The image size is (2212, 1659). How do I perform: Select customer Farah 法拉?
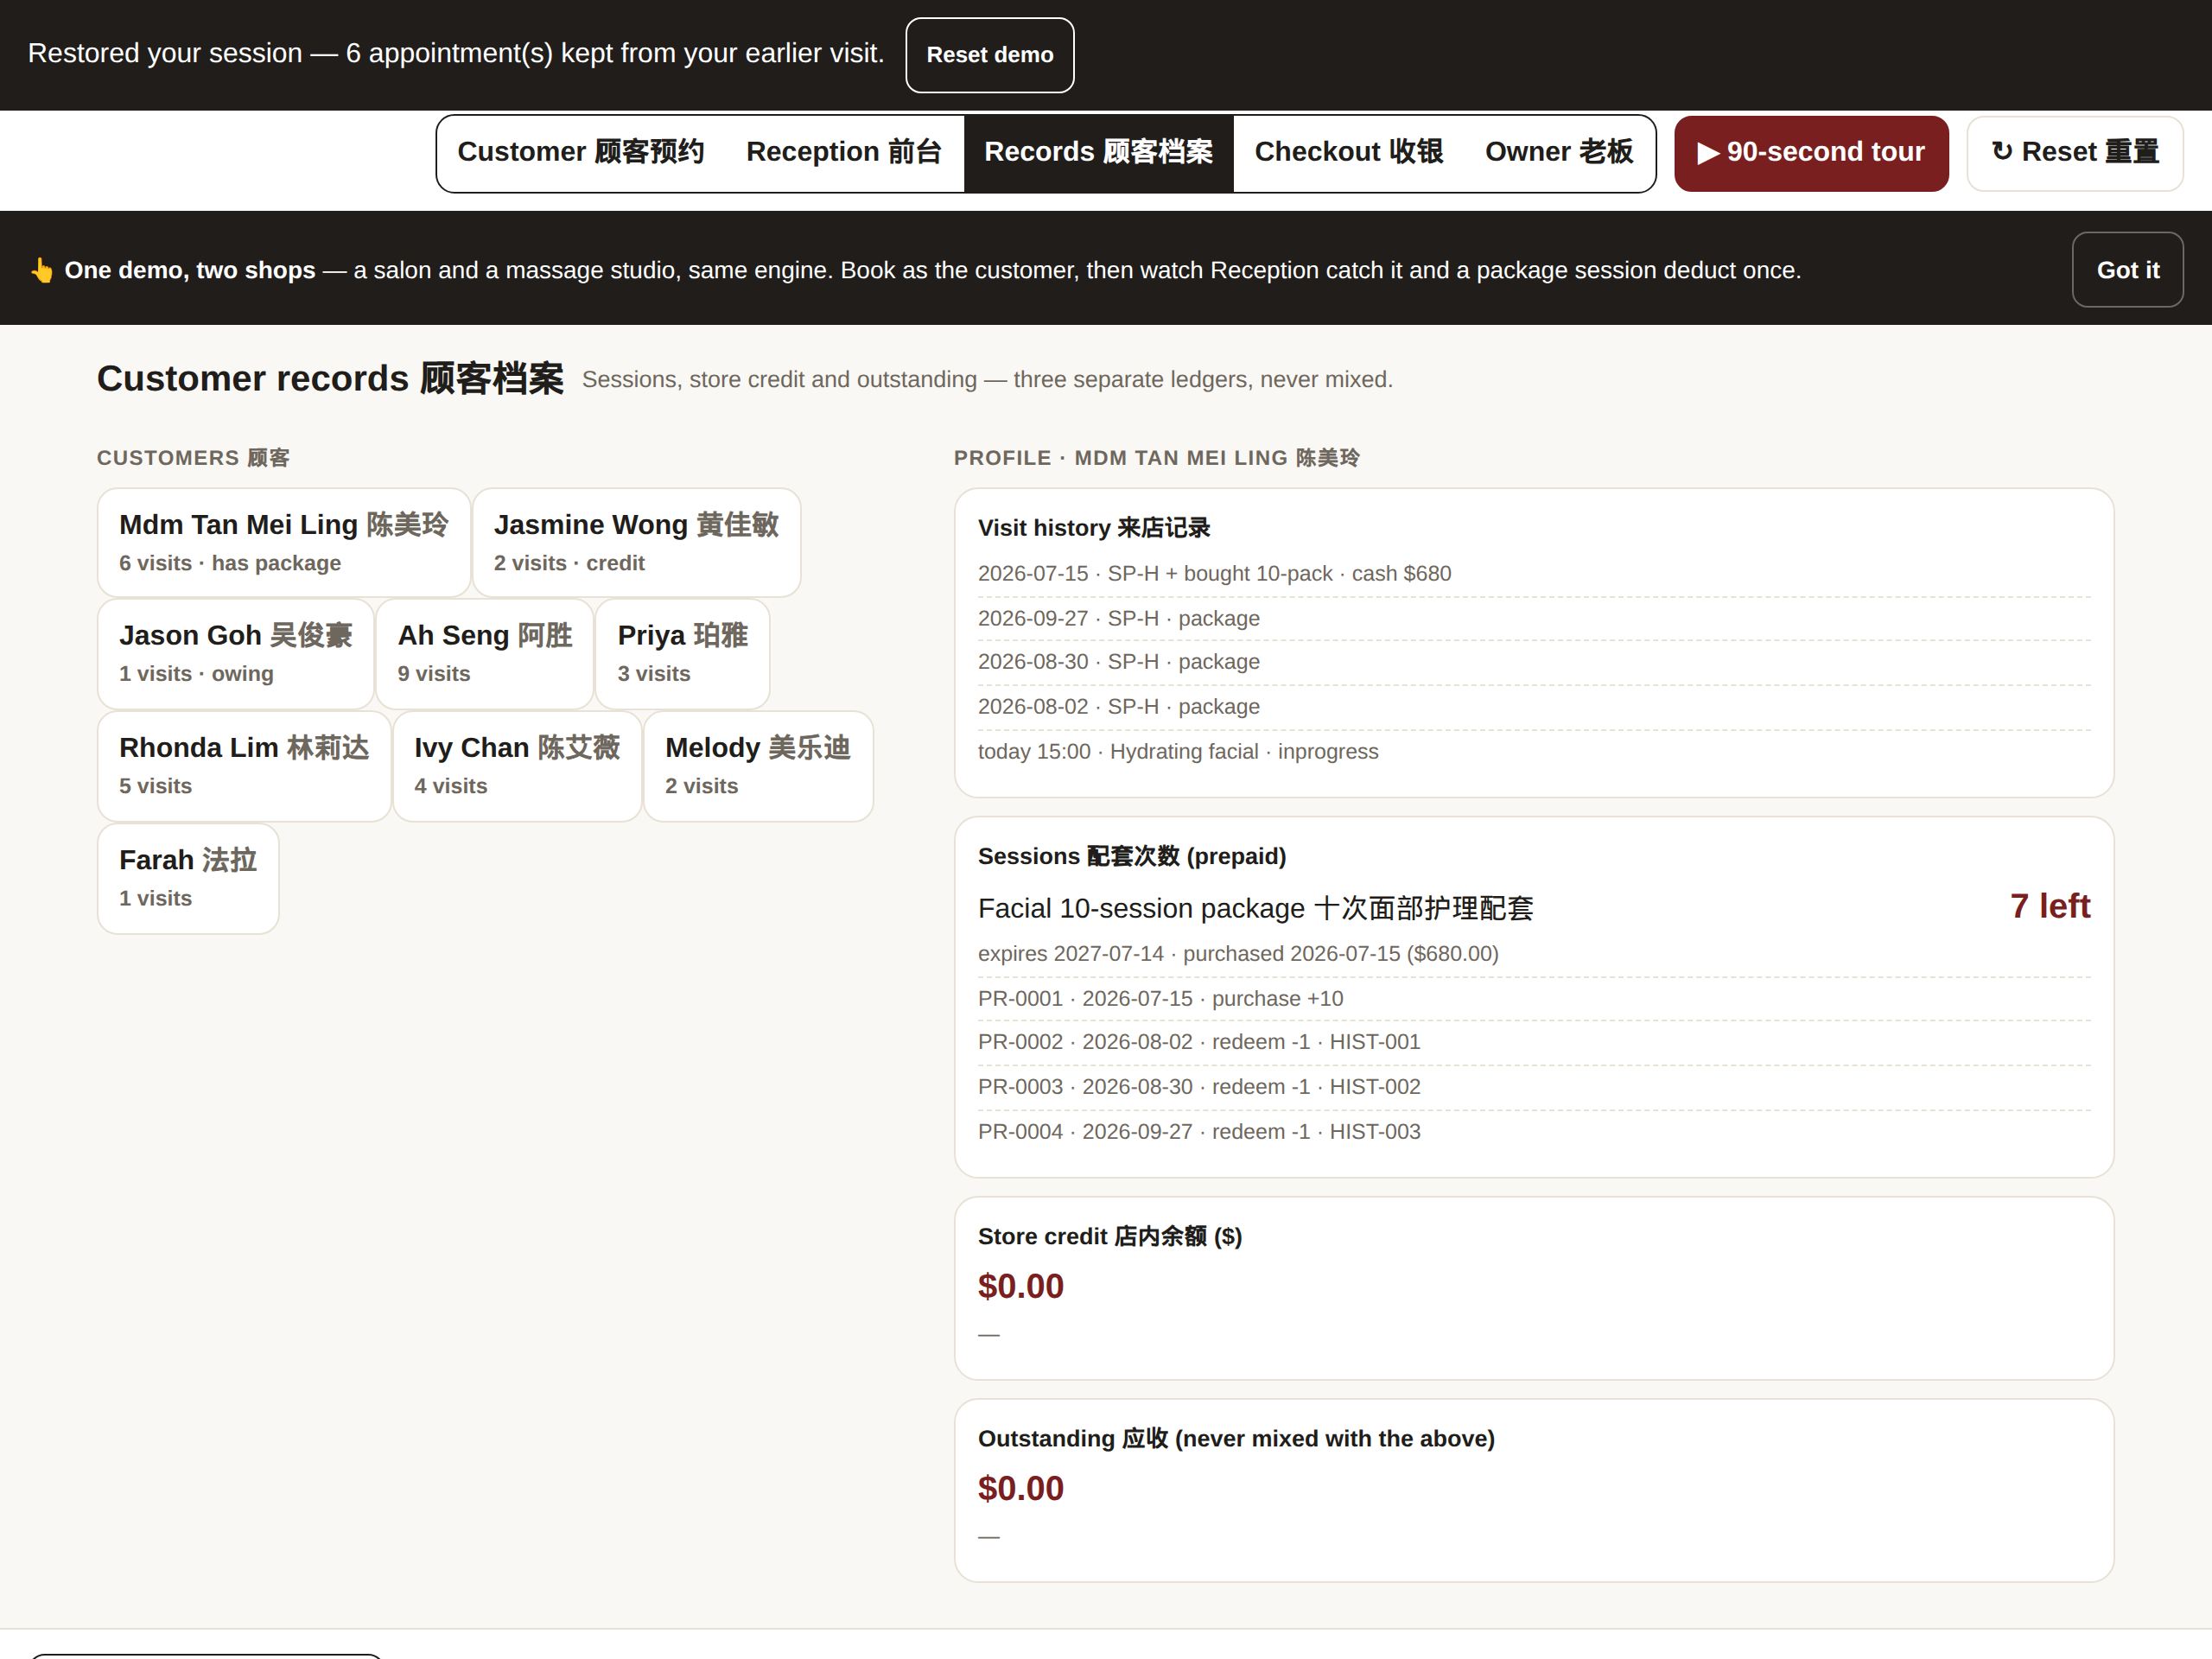click(x=188, y=878)
